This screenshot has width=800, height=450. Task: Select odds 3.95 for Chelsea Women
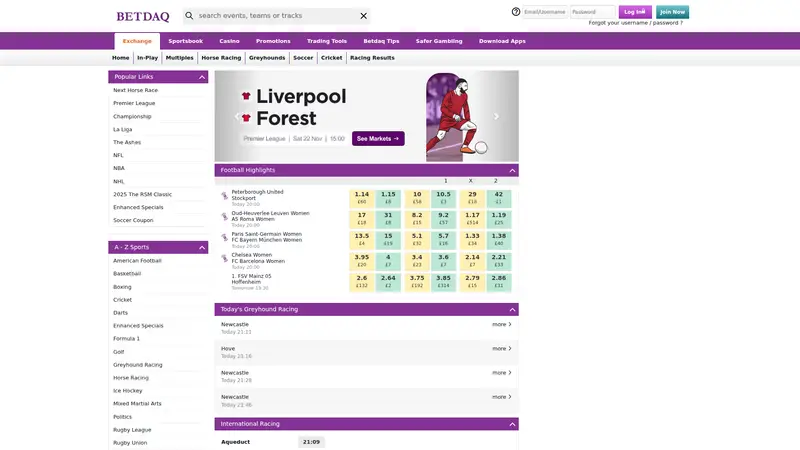pos(362,261)
